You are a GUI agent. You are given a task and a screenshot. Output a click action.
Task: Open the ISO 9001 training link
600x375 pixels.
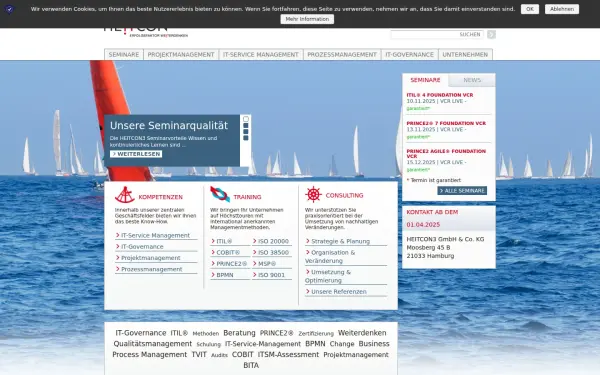point(272,275)
